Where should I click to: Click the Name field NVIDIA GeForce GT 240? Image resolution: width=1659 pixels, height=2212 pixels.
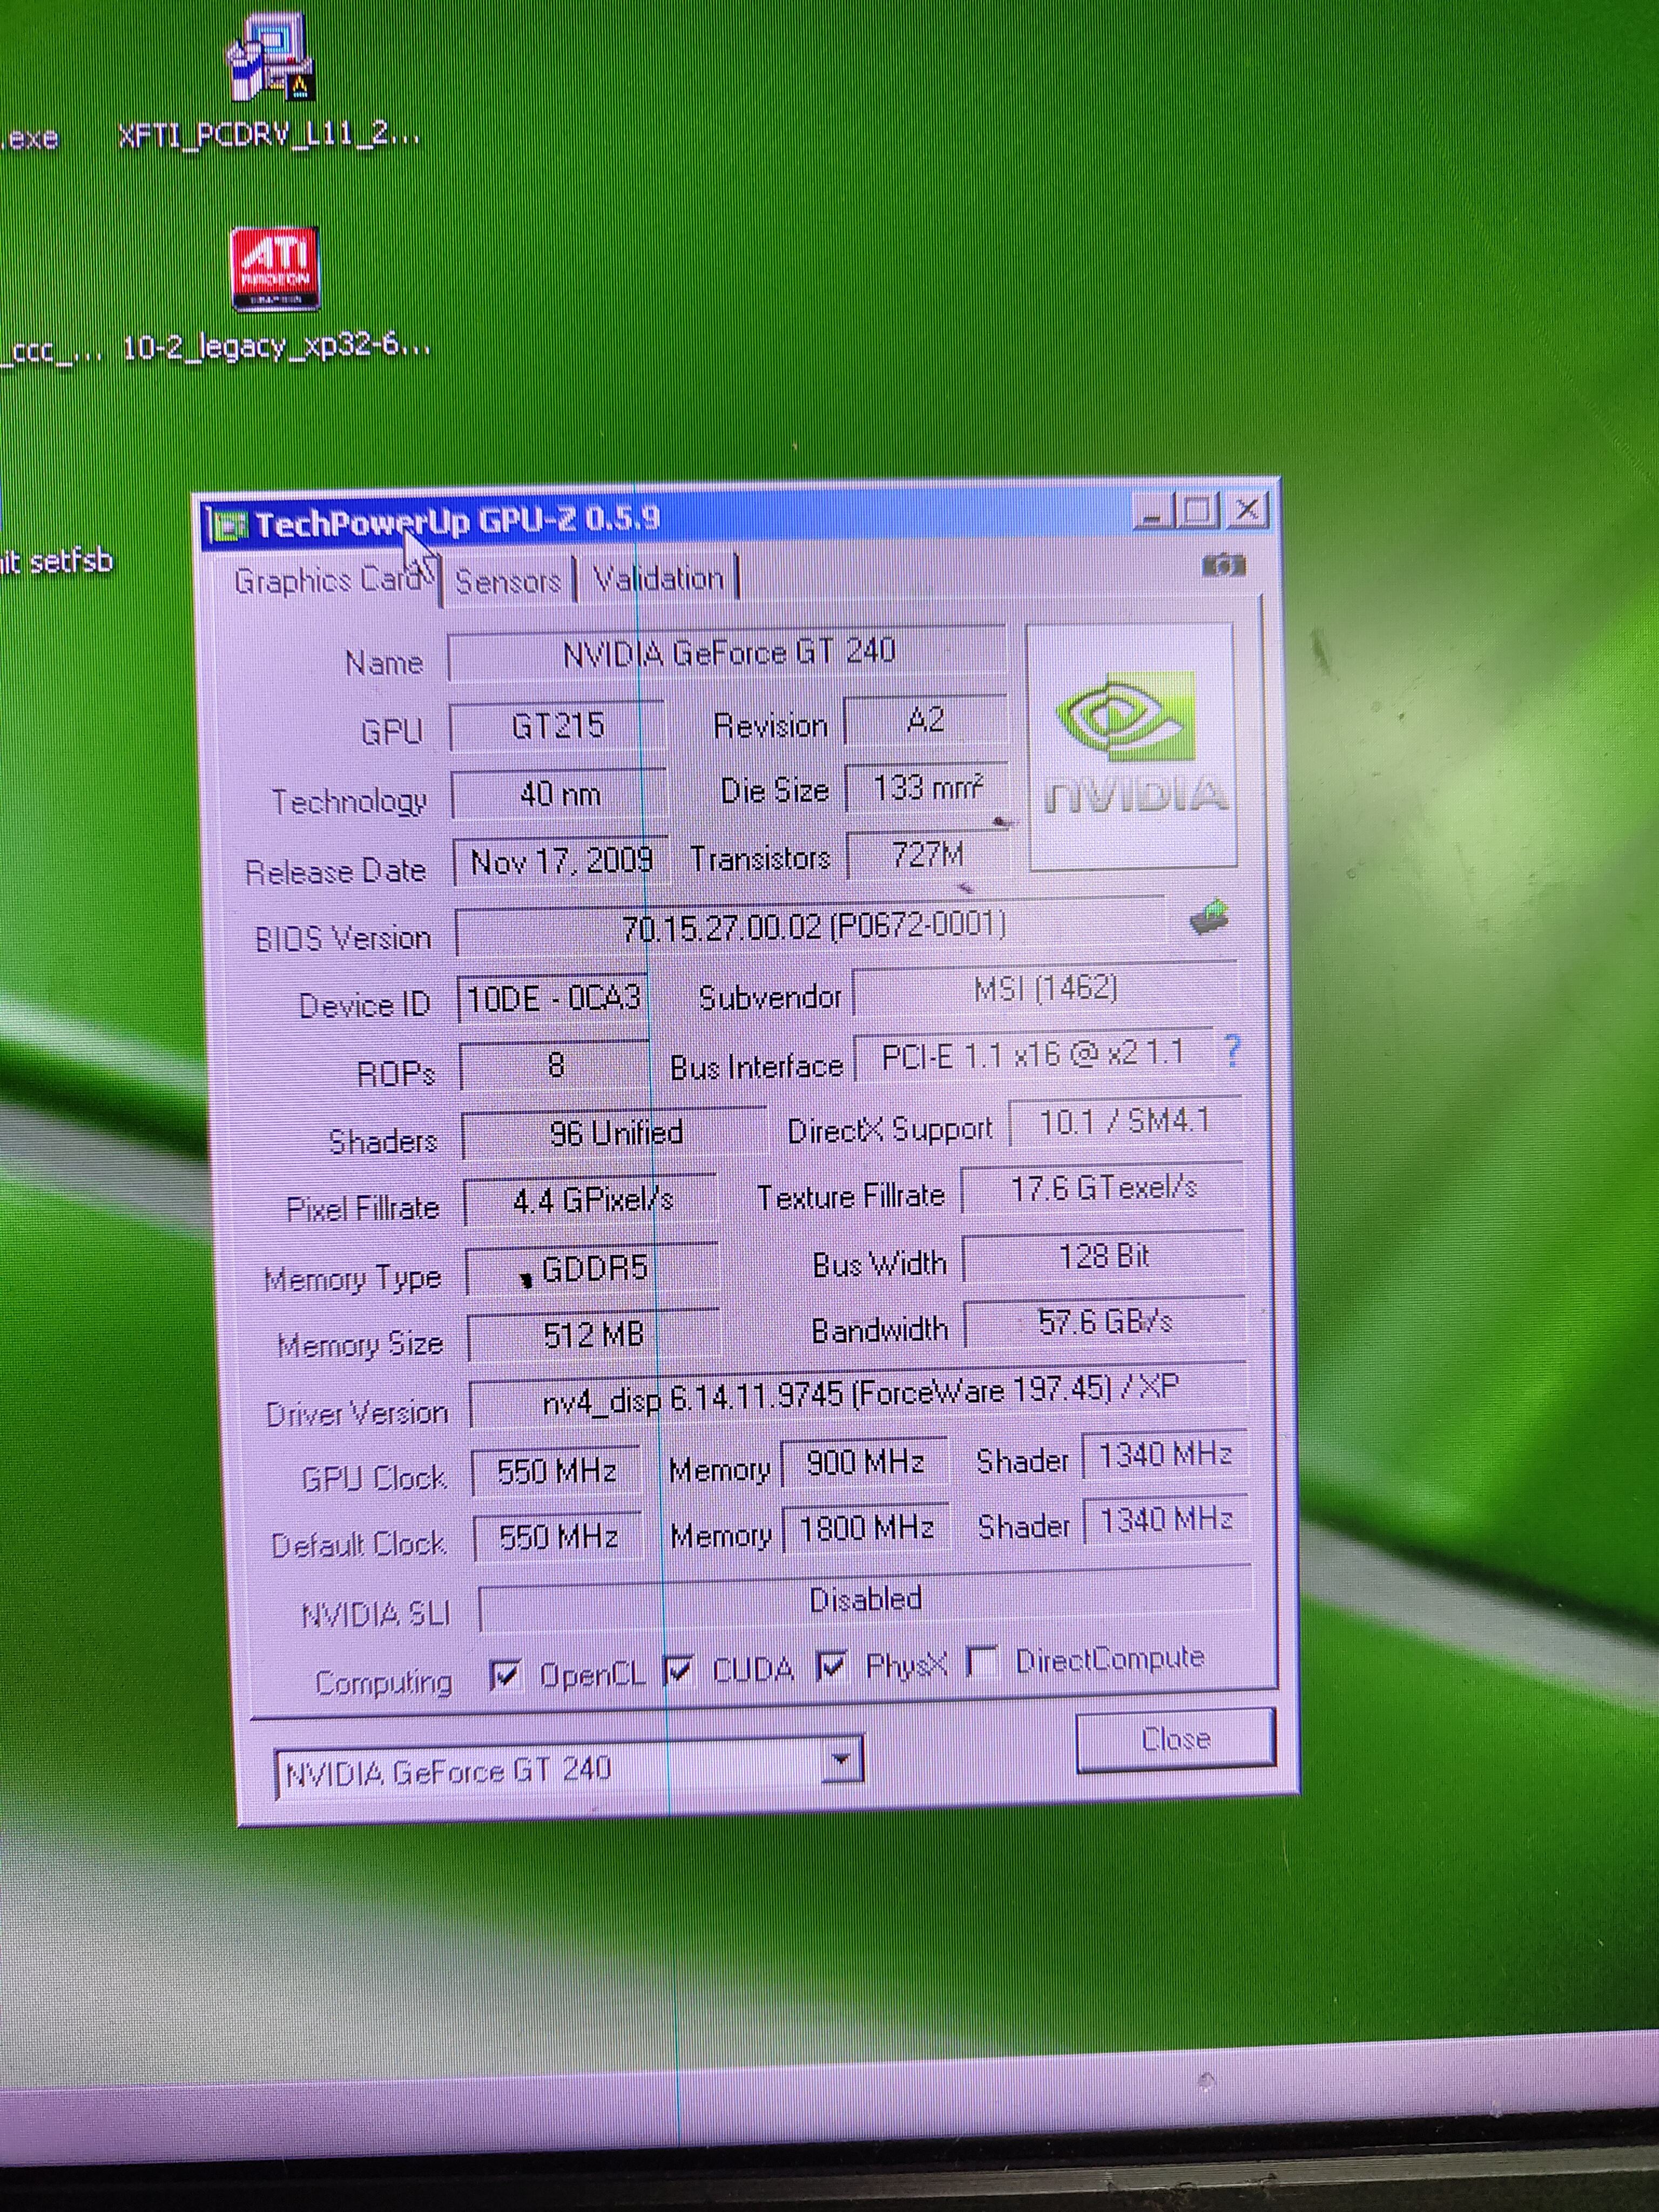pyautogui.click(x=727, y=653)
